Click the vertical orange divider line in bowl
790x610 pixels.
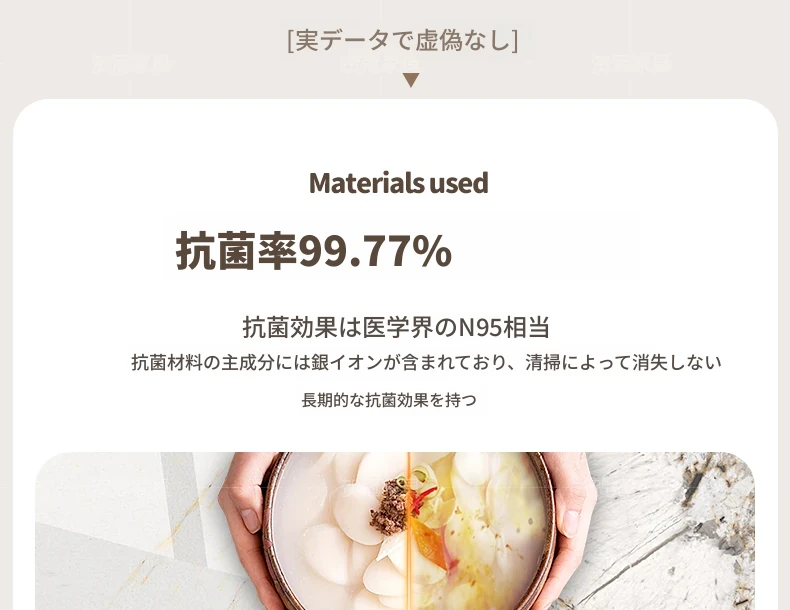click(409, 531)
